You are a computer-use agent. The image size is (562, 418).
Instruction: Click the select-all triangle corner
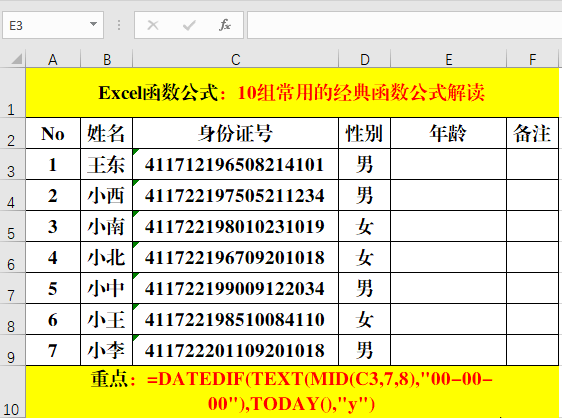pyautogui.click(x=17, y=59)
